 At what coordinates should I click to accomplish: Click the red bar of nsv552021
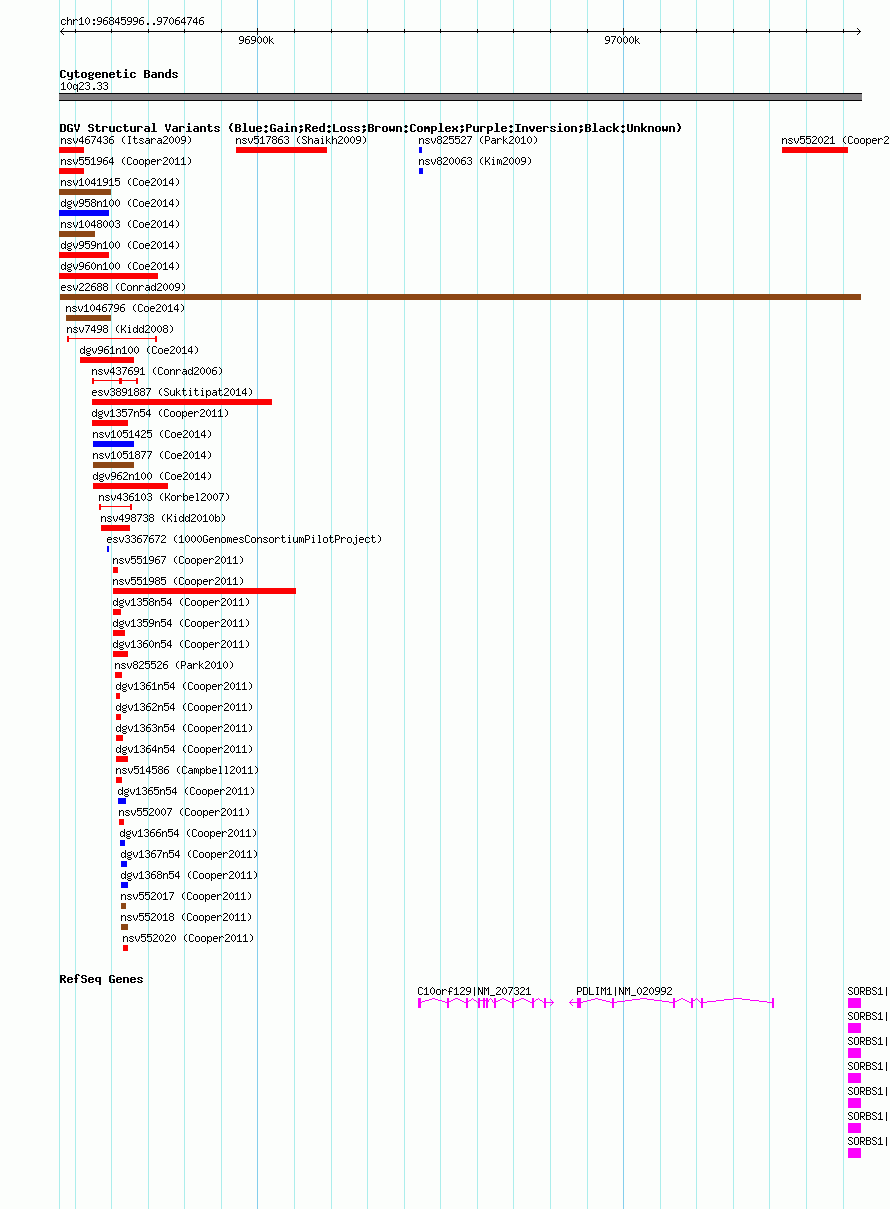point(814,150)
